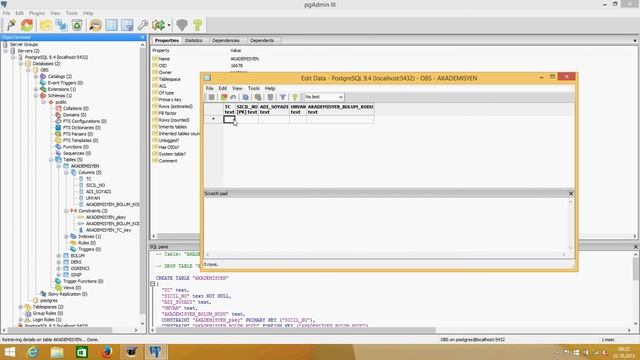Select the FTS Dictionaries (0) node

[82, 128]
